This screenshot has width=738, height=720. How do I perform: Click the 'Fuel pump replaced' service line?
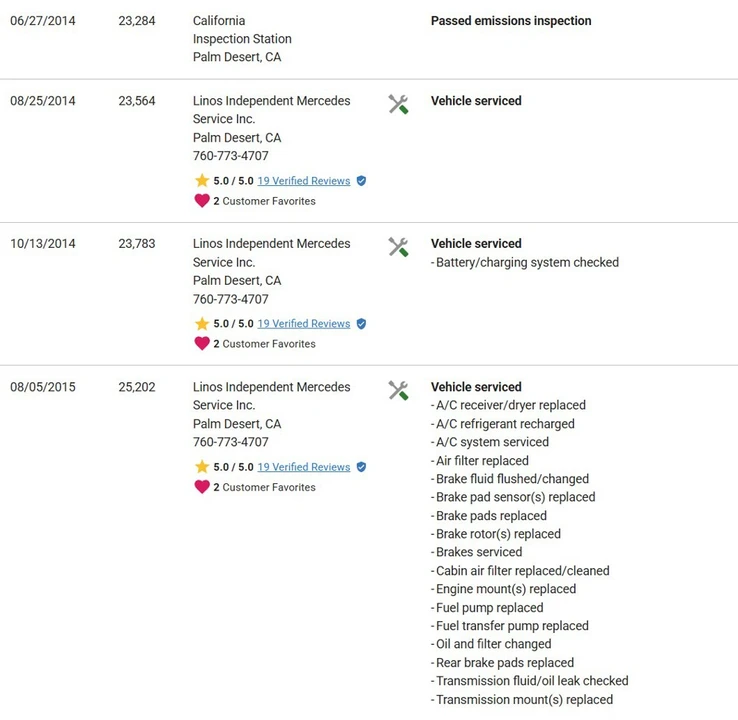click(x=487, y=608)
